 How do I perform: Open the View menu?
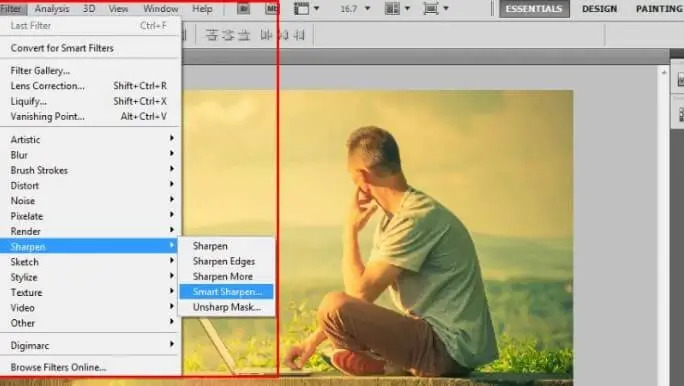tap(118, 8)
